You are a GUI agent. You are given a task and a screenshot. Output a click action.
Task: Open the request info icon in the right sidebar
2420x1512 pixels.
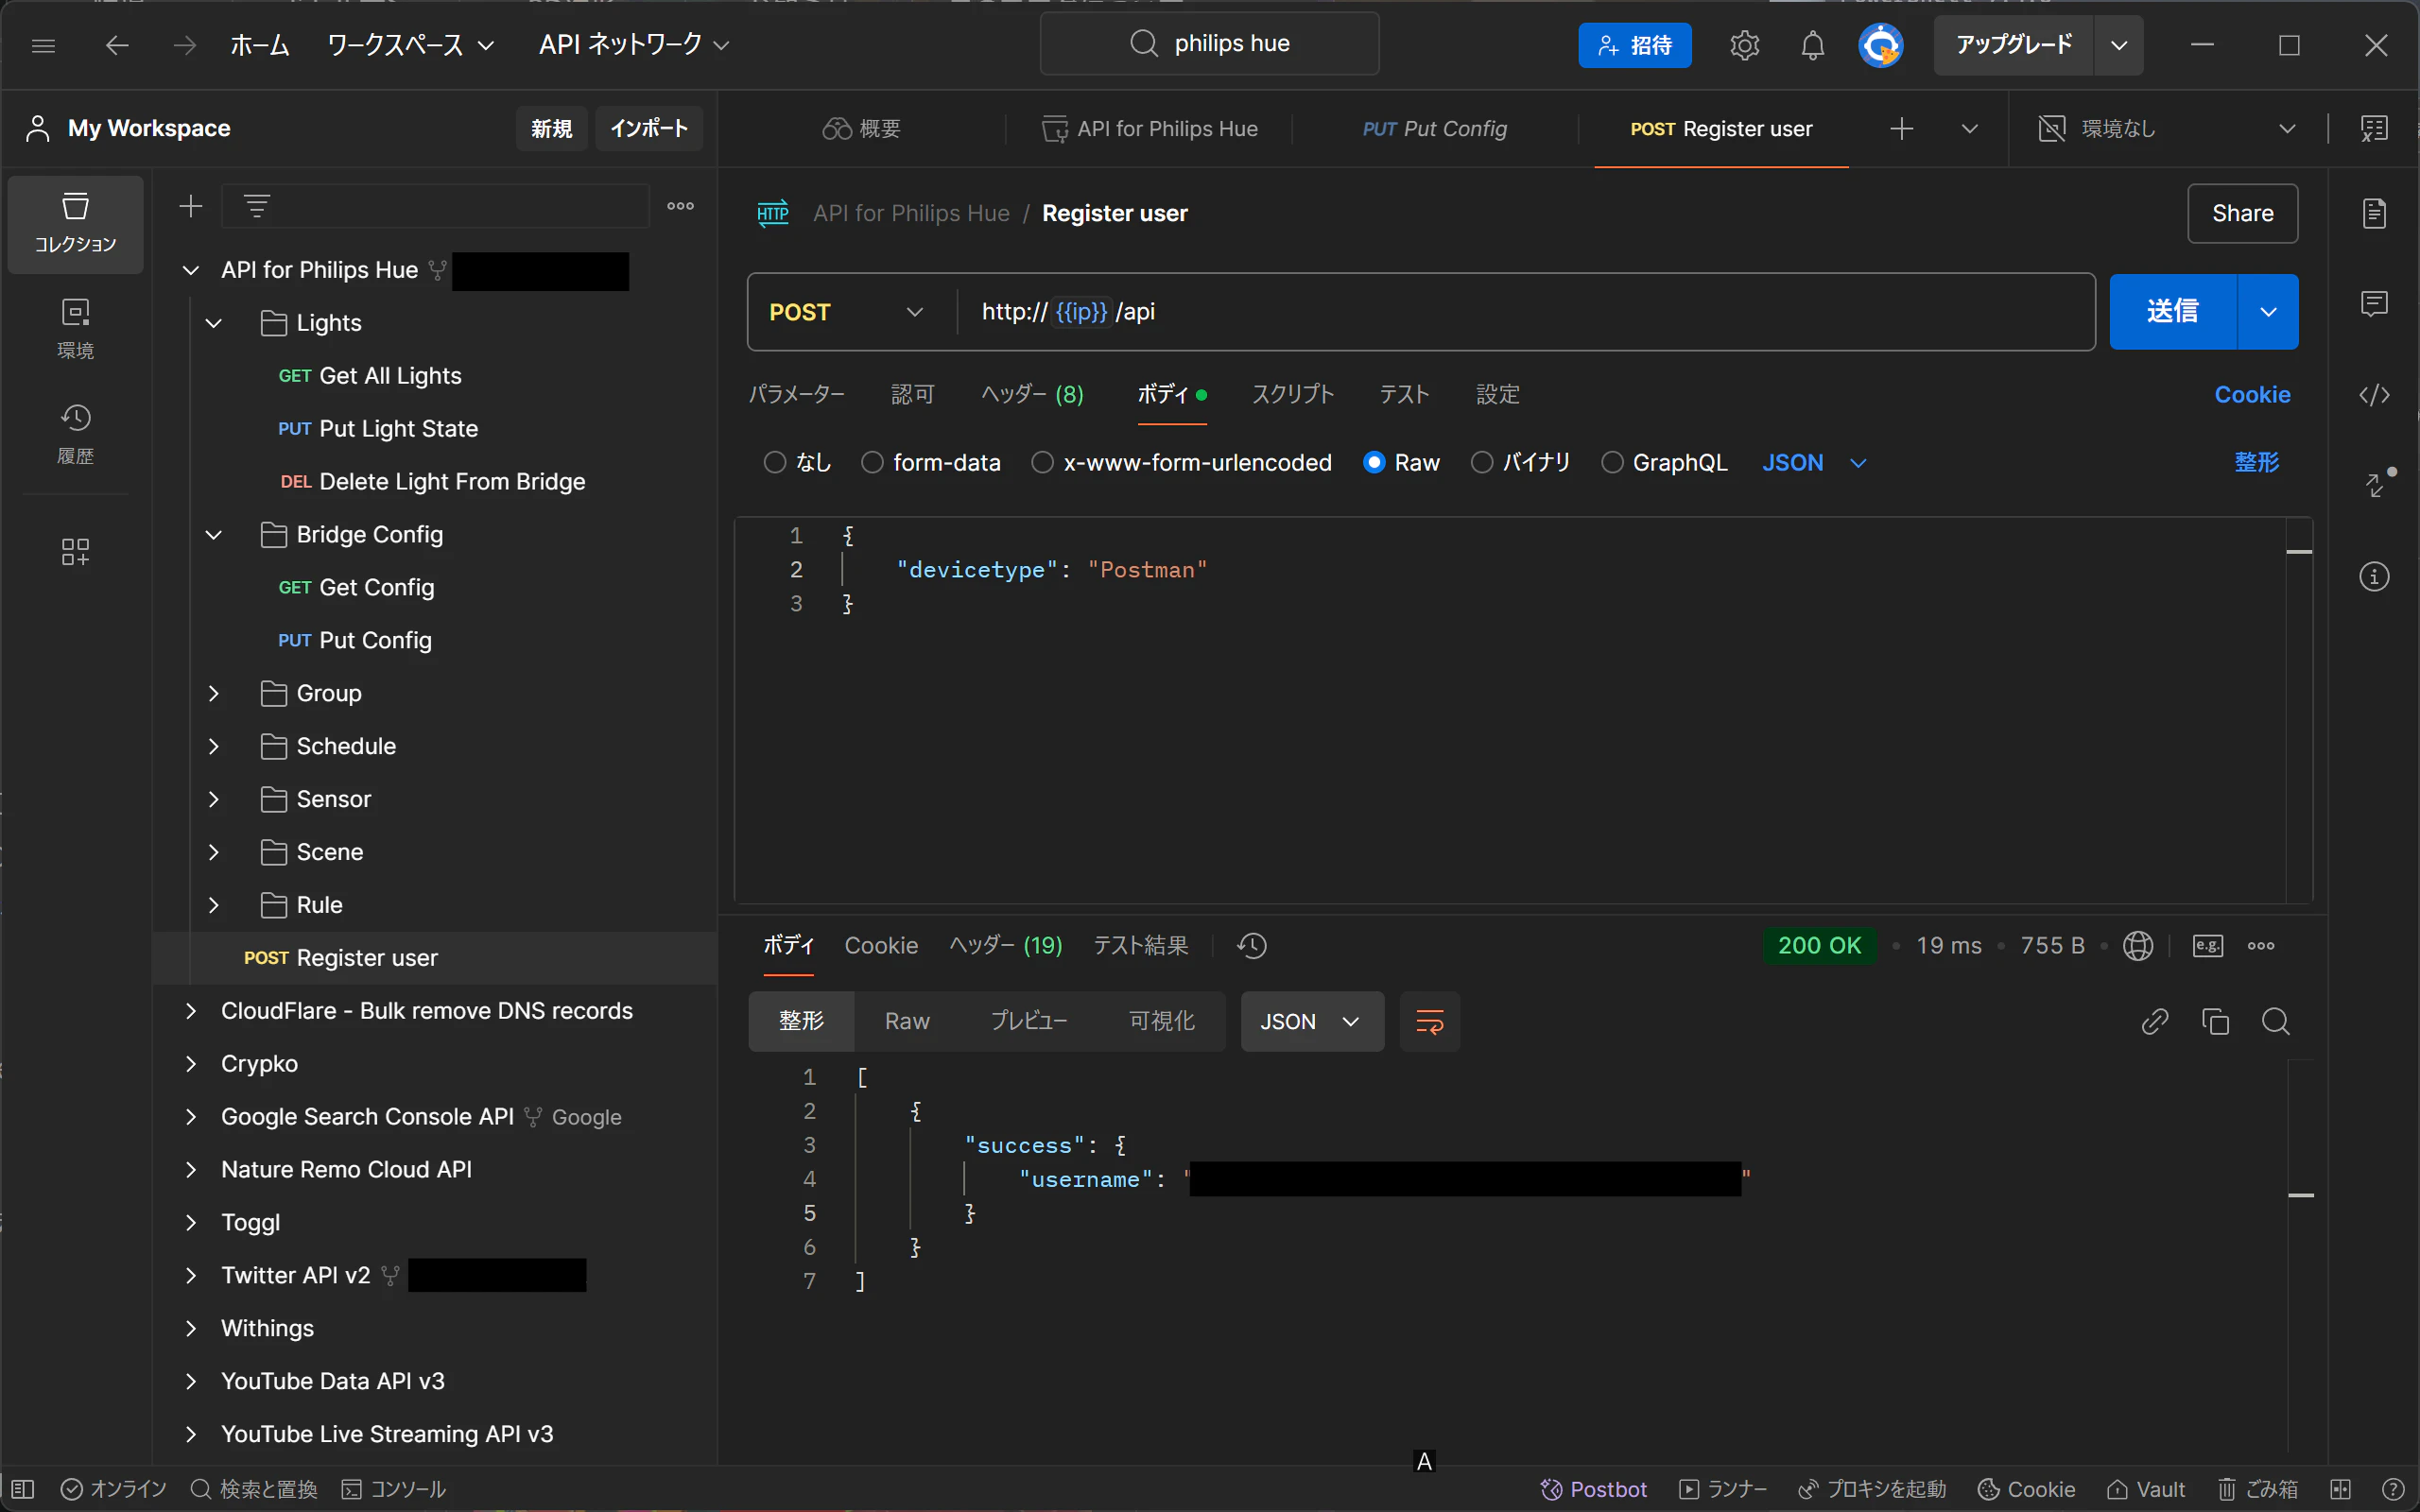click(2374, 577)
